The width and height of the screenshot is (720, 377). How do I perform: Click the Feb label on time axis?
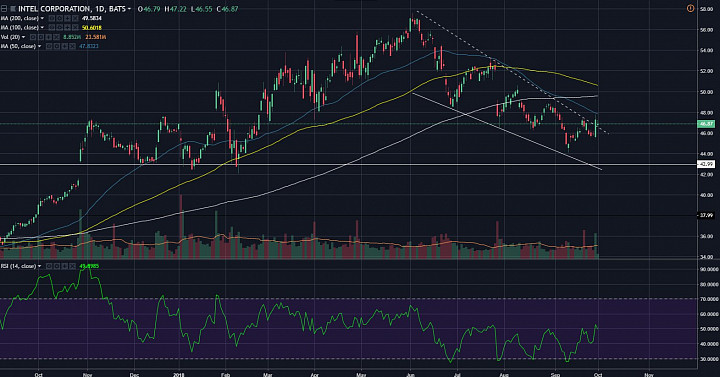(225, 374)
